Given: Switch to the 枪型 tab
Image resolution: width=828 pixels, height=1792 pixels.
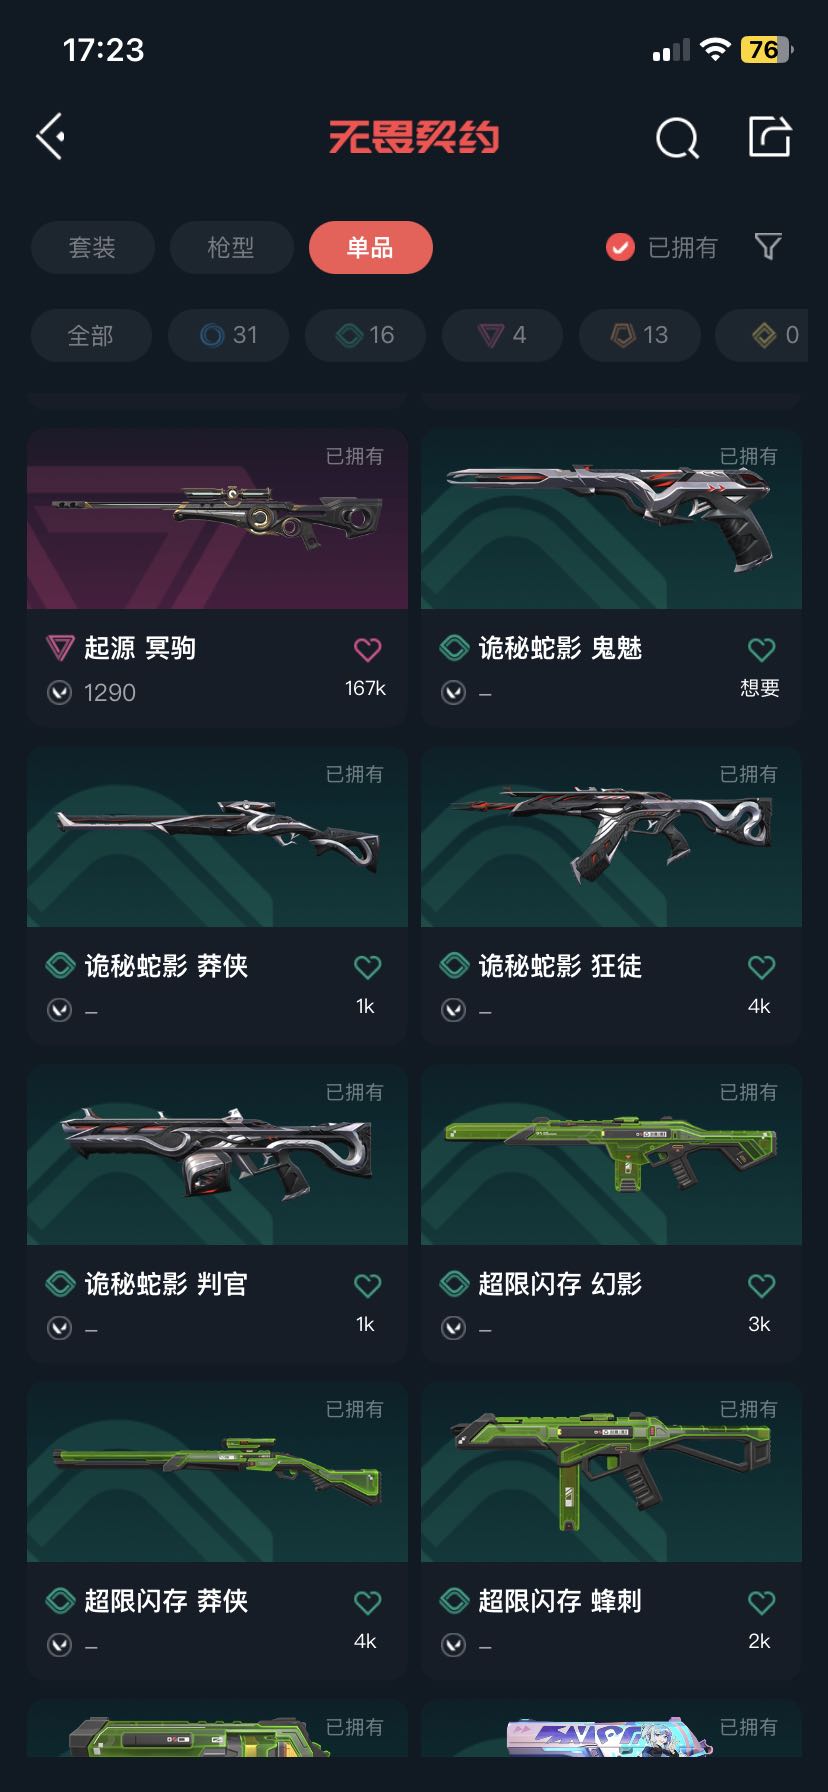Looking at the screenshot, I should [x=231, y=247].
